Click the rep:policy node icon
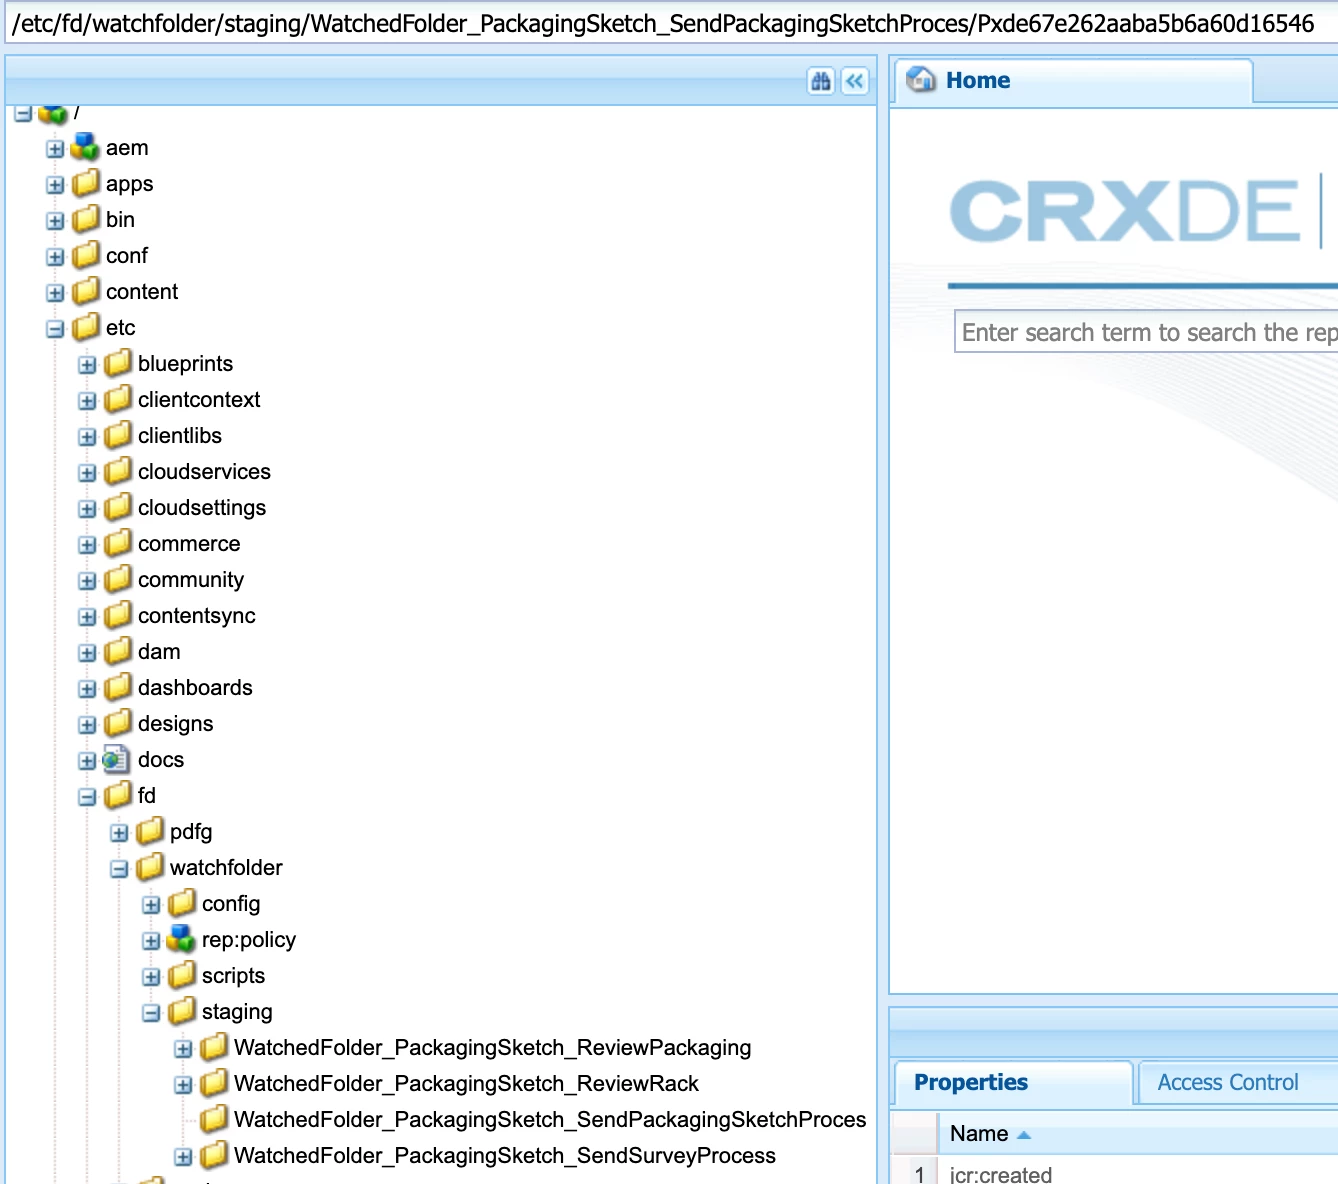Image resolution: width=1338 pixels, height=1184 pixels. point(181,939)
